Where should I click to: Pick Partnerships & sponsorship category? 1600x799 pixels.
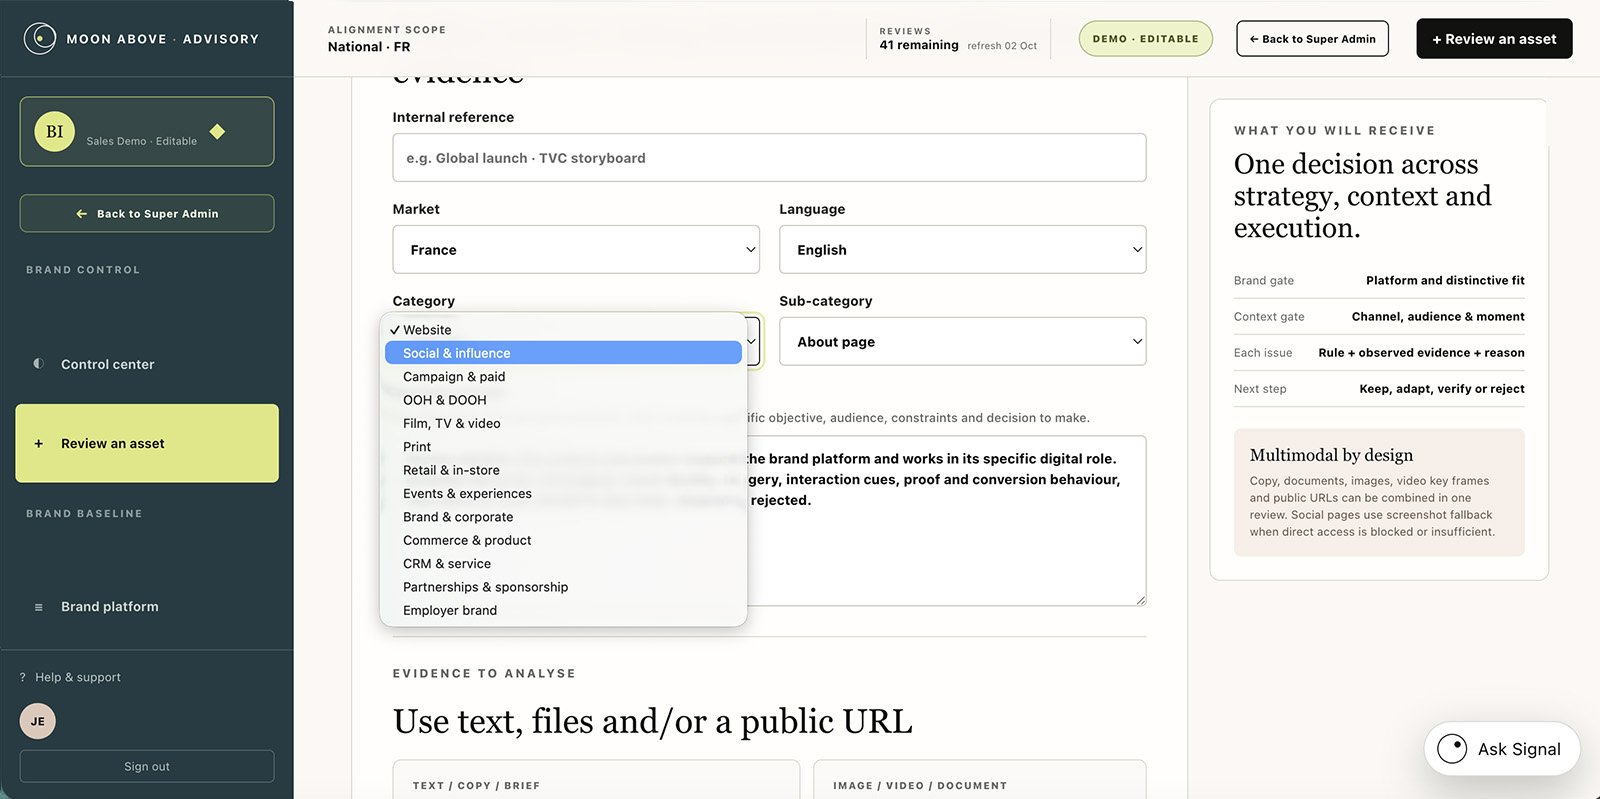[563, 587]
